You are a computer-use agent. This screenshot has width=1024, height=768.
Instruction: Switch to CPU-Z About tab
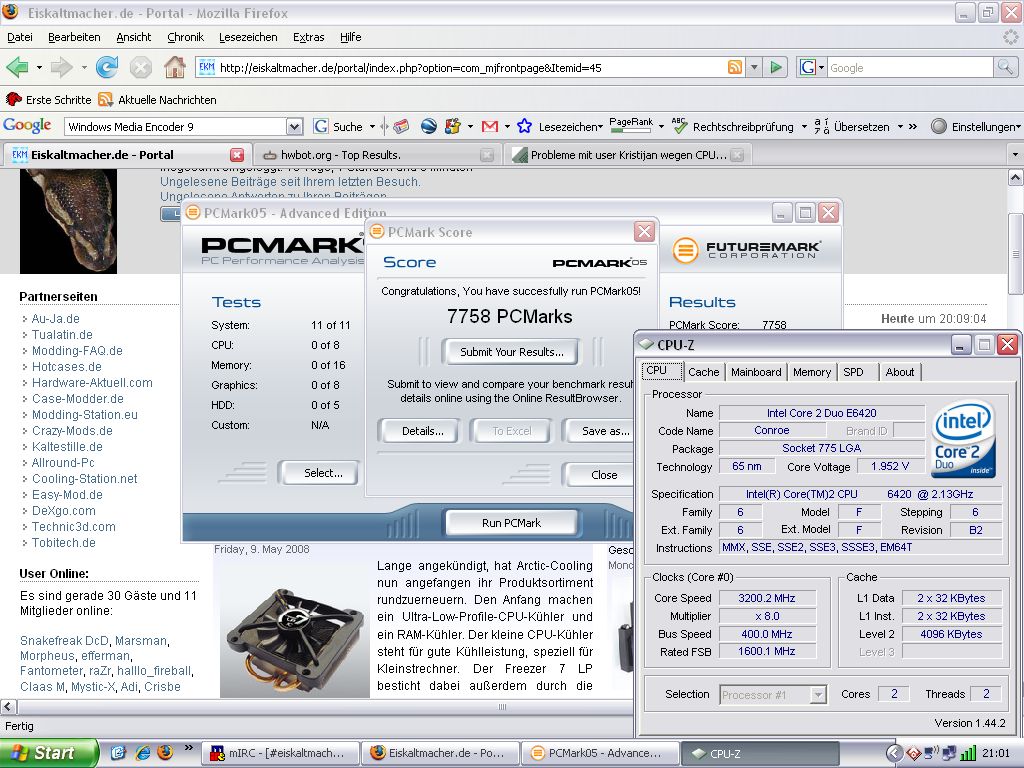point(899,372)
